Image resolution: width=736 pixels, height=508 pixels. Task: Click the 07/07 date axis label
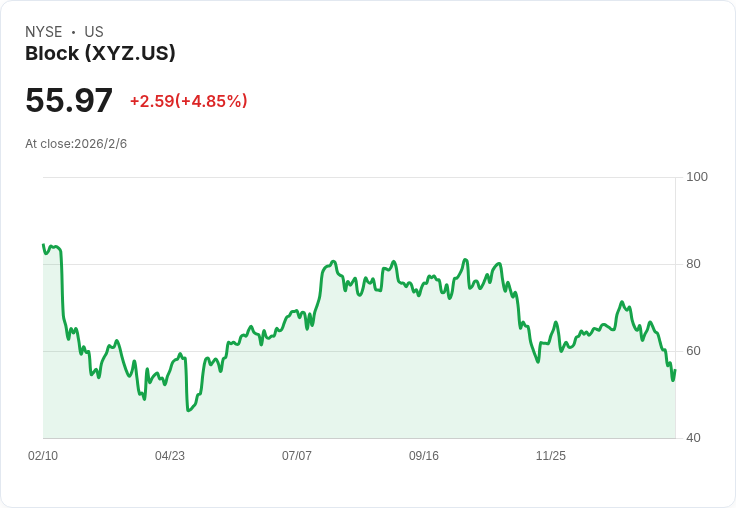coord(297,456)
